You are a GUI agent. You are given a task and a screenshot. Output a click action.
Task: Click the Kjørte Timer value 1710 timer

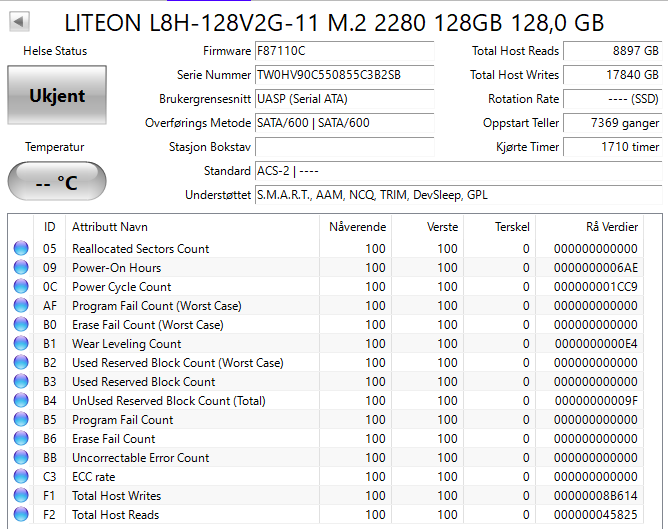click(x=613, y=147)
